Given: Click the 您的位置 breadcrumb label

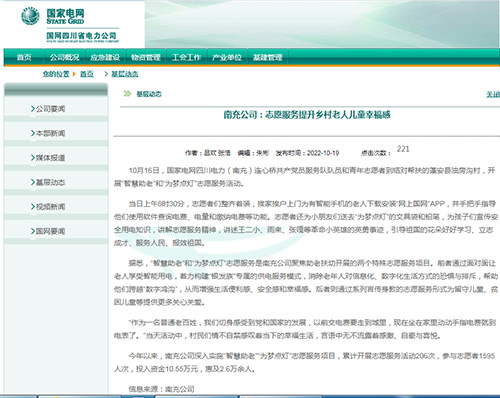Looking at the screenshot, I should click(56, 74).
